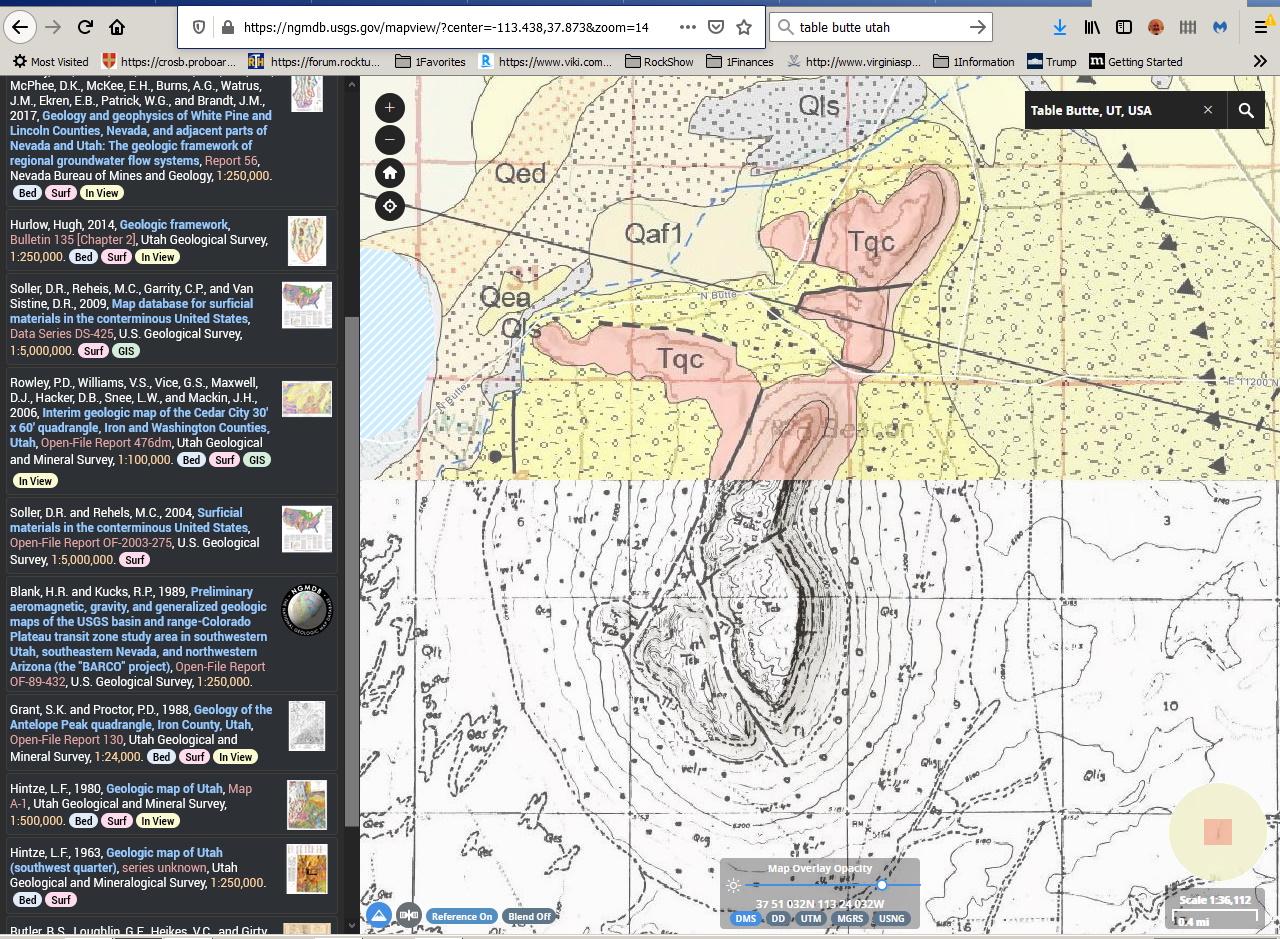Open the Getting Started bookmark
This screenshot has height=939, width=1280.
point(1136,61)
